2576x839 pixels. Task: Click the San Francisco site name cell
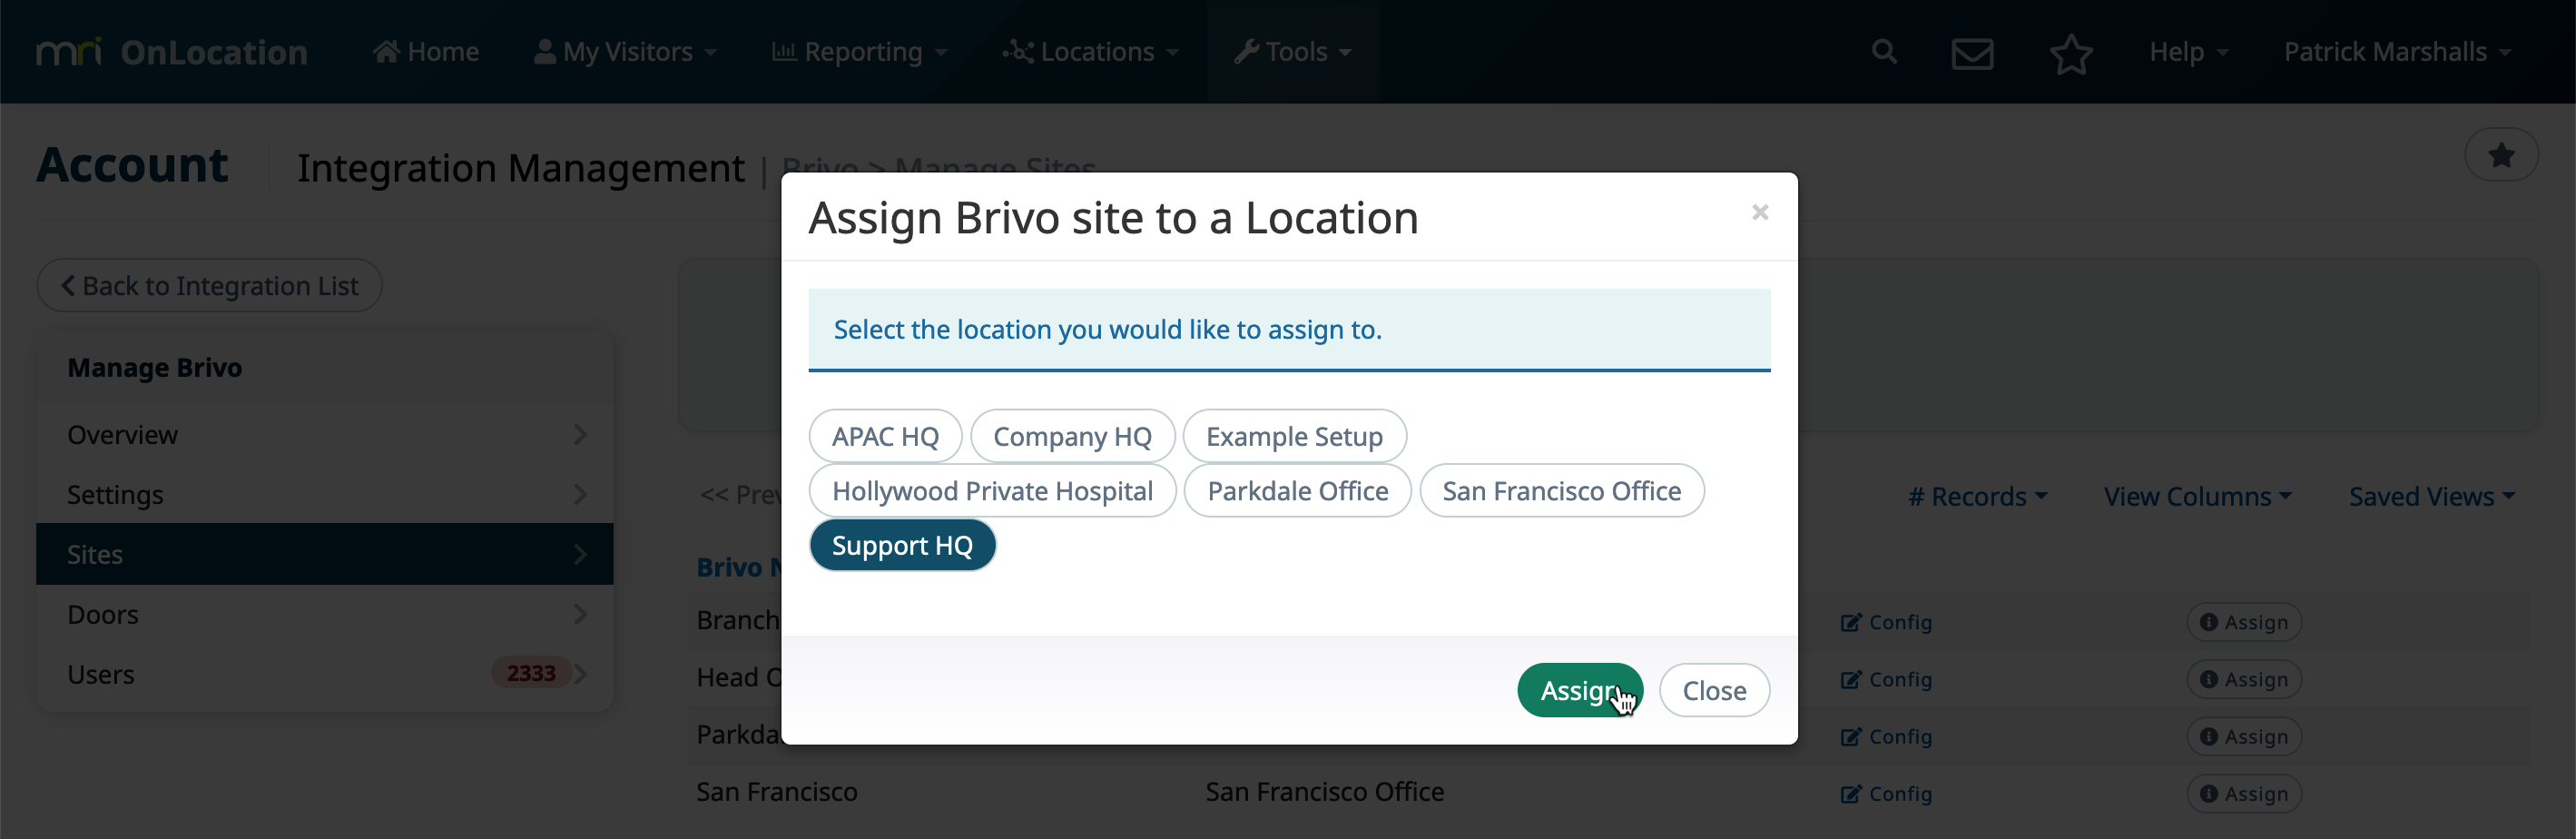(x=777, y=791)
